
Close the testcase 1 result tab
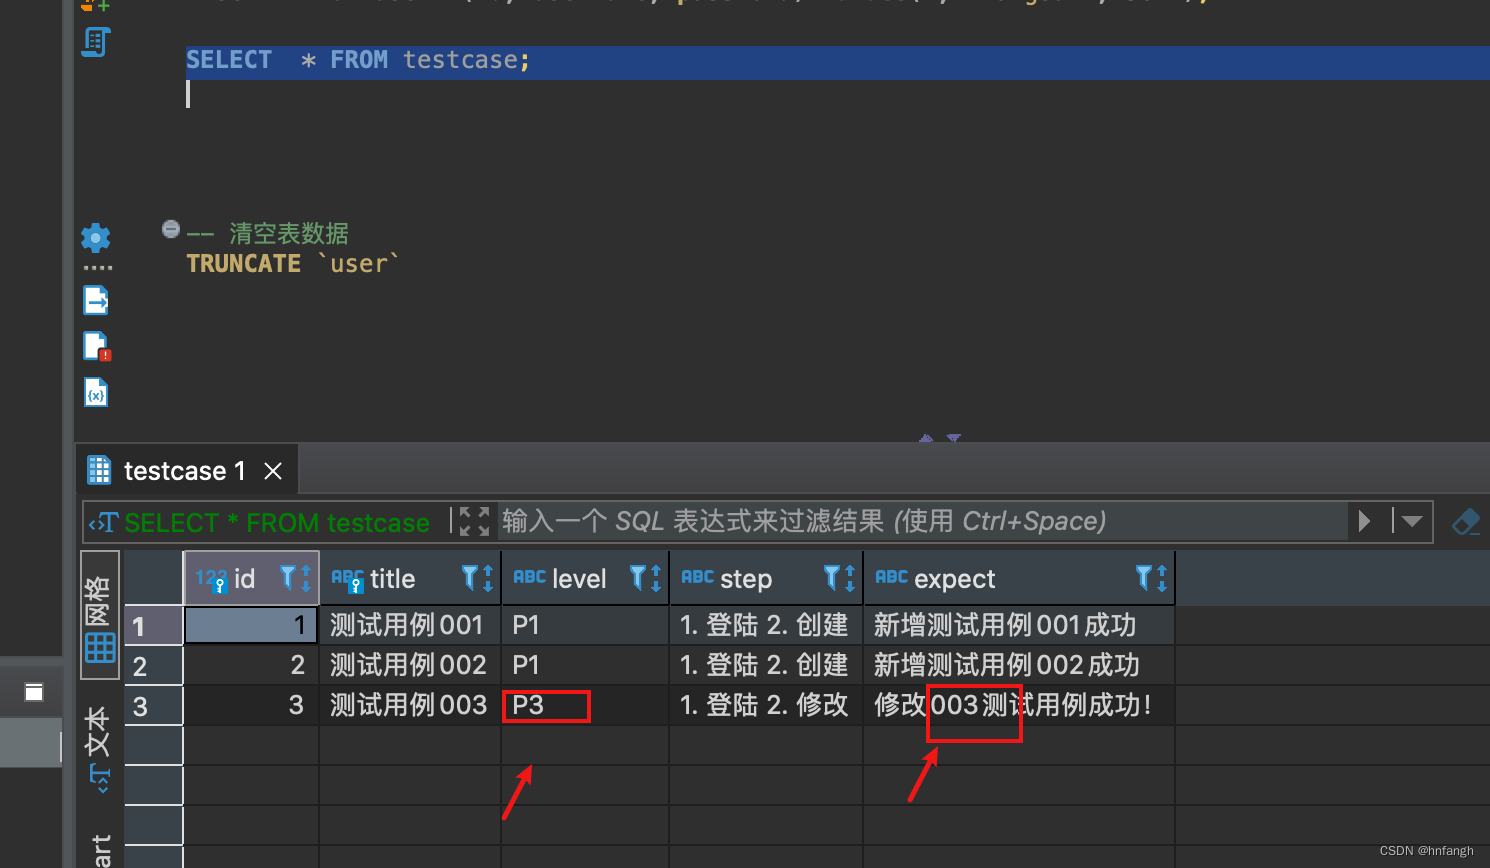click(x=273, y=471)
